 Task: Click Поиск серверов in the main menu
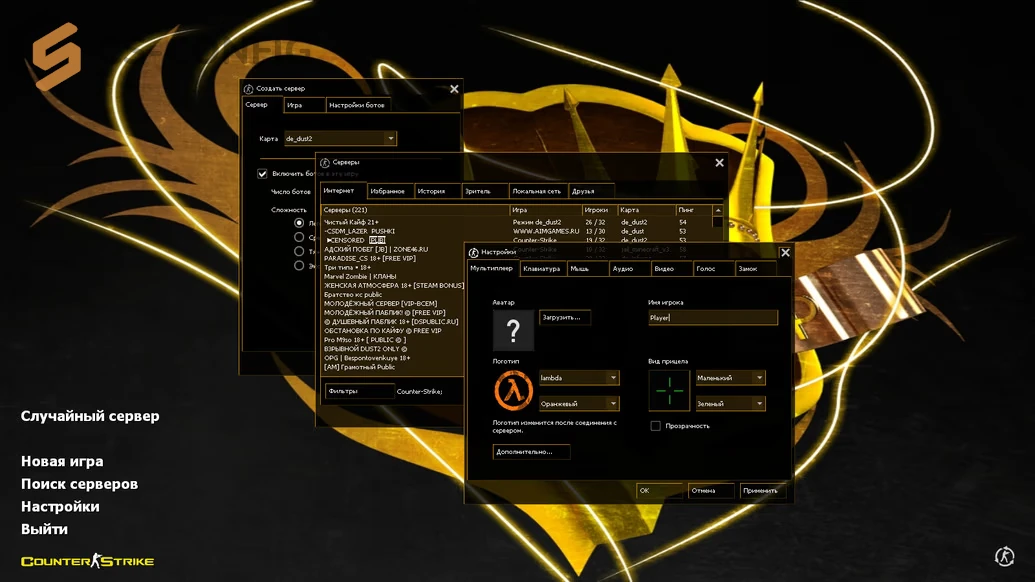coord(79,484)
